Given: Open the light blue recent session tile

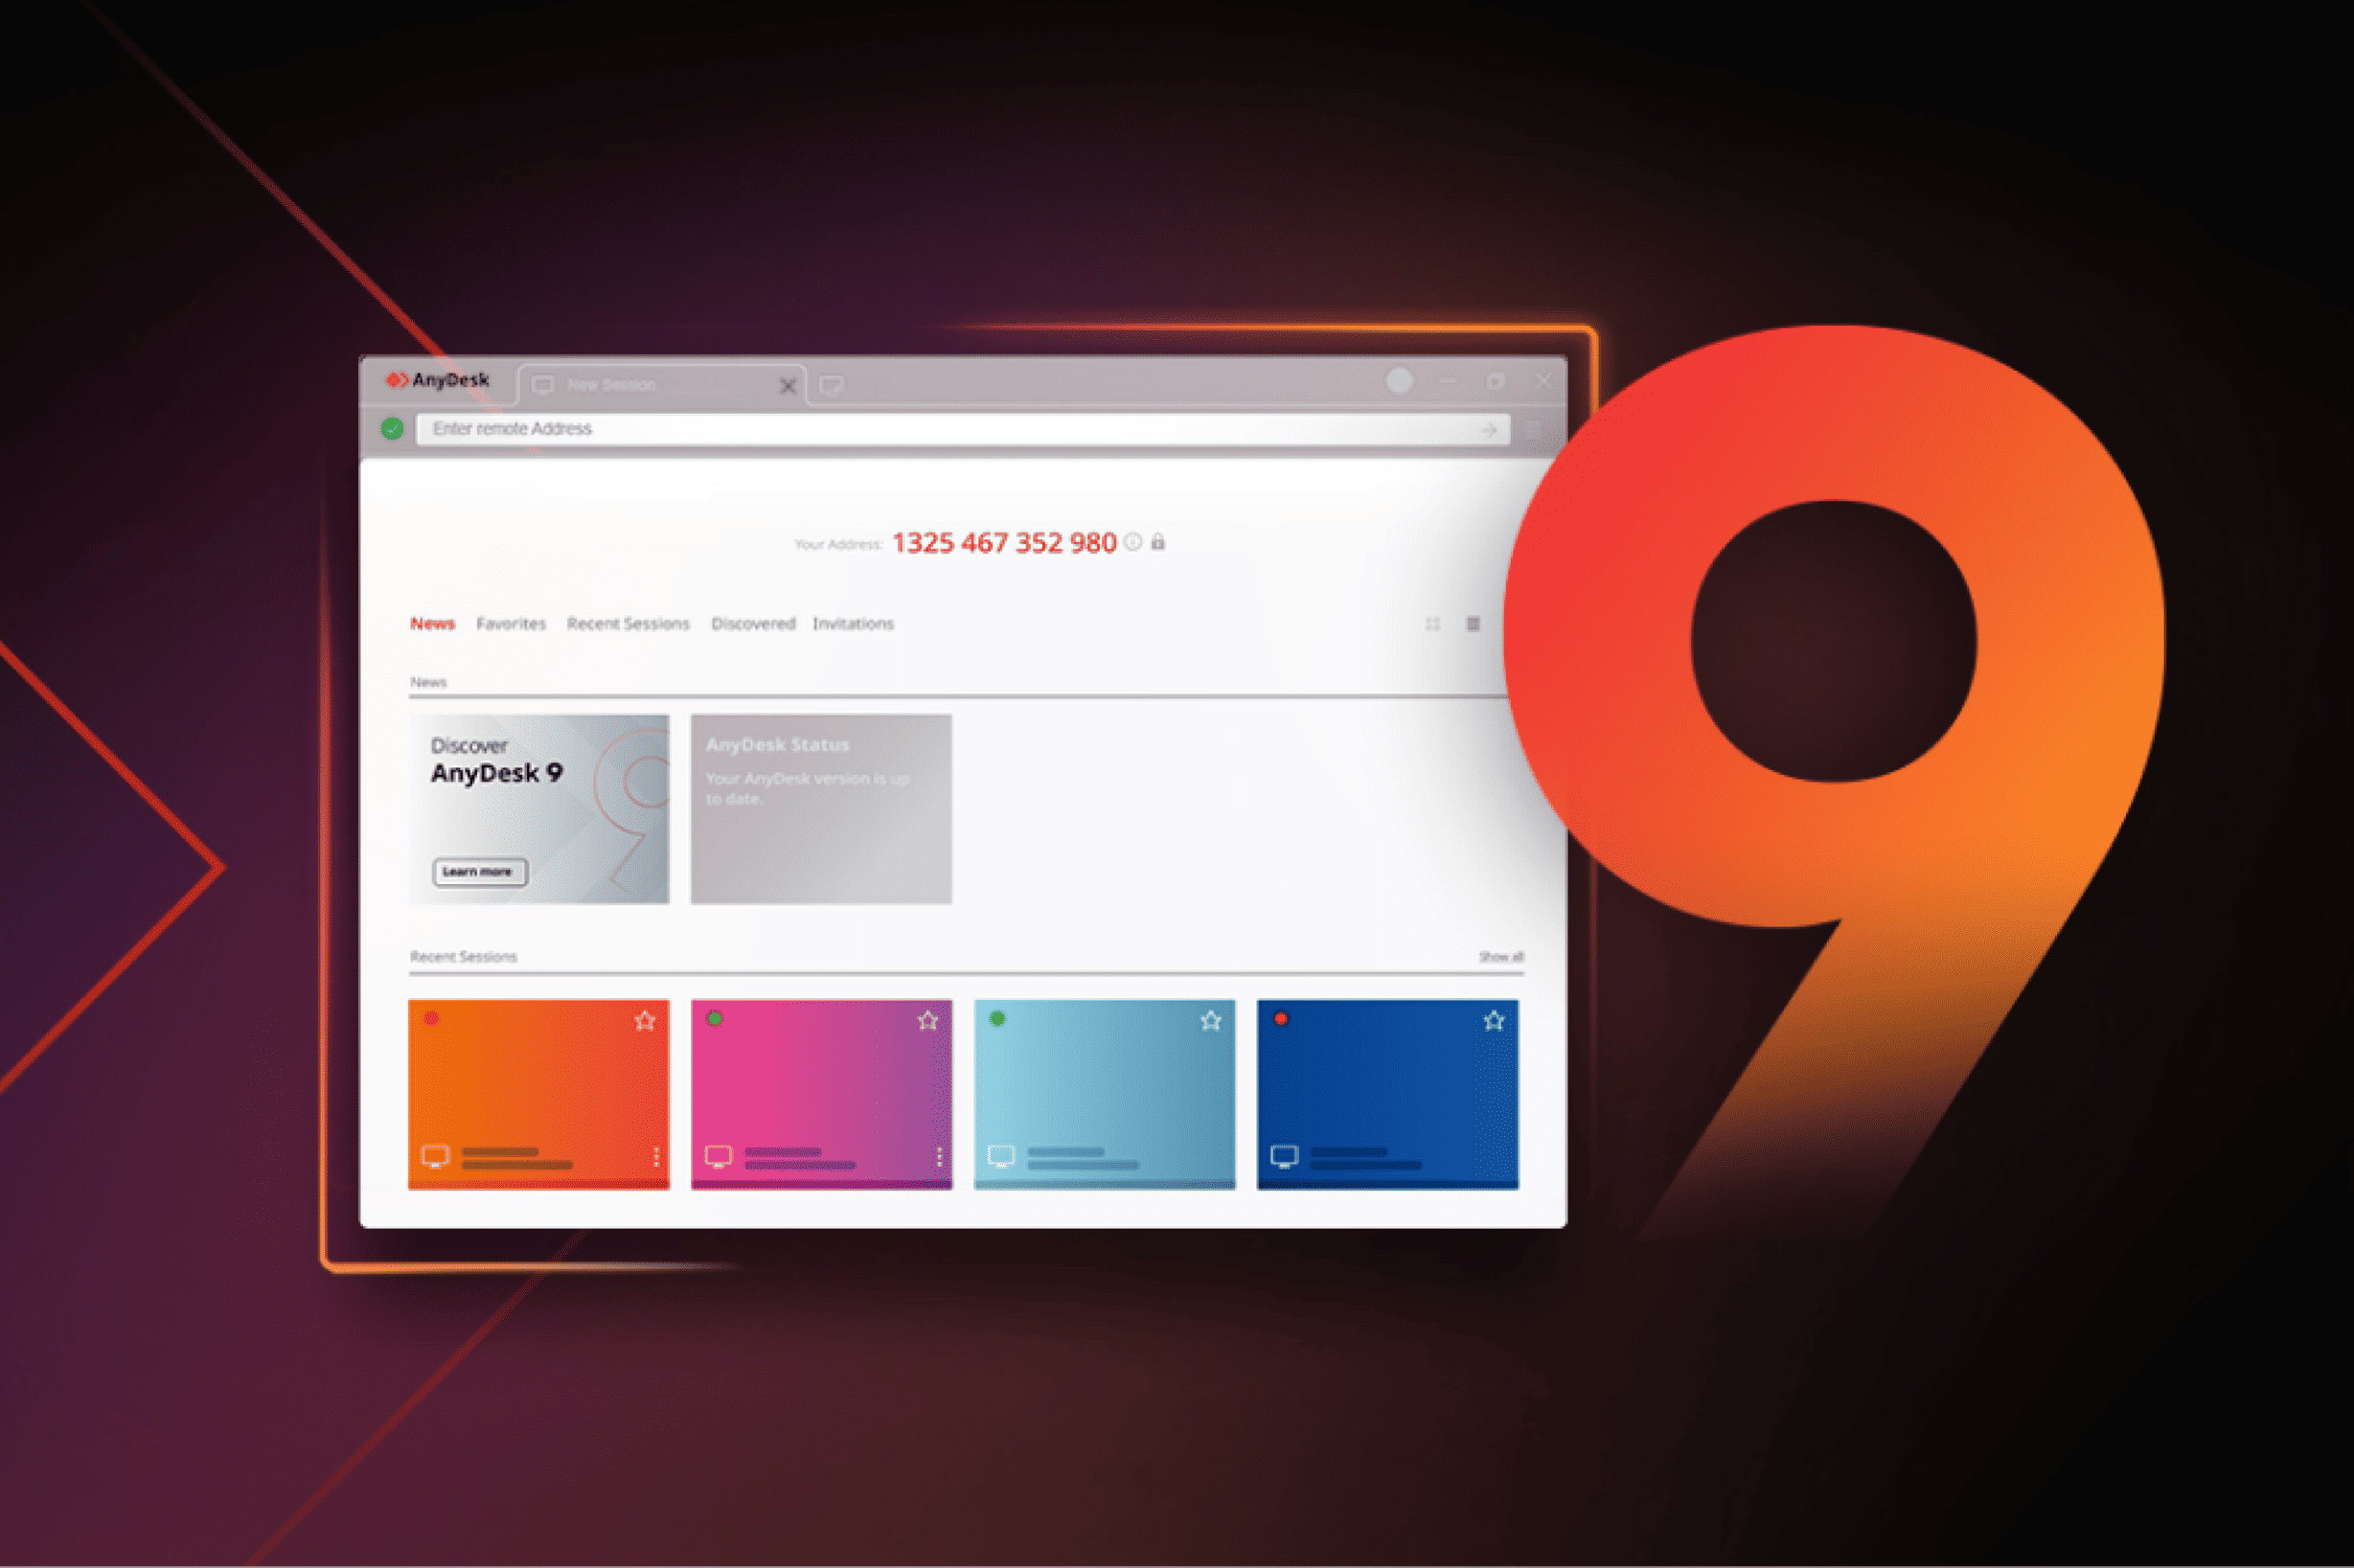Looking at the screenshot, I should [1104, 1094].
